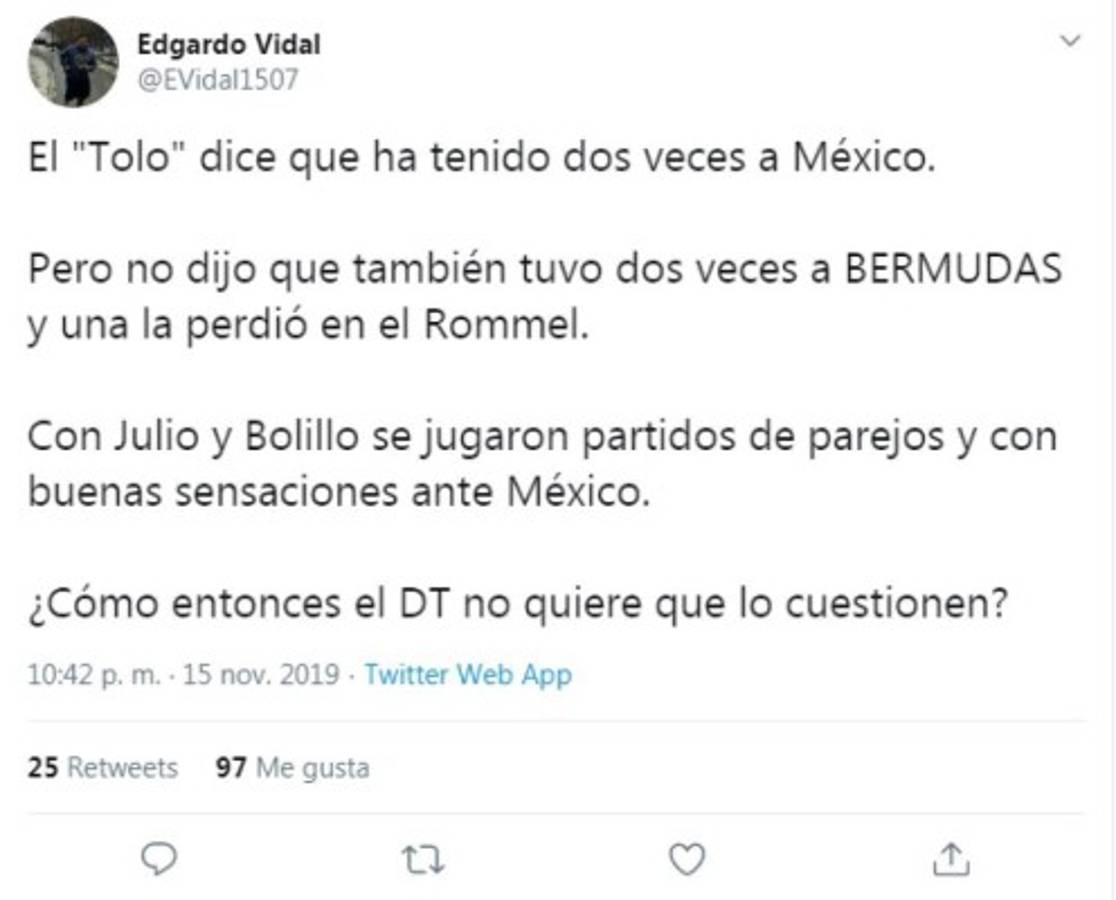Open Edgardo Vidal's profile picture

pos(73,62)
